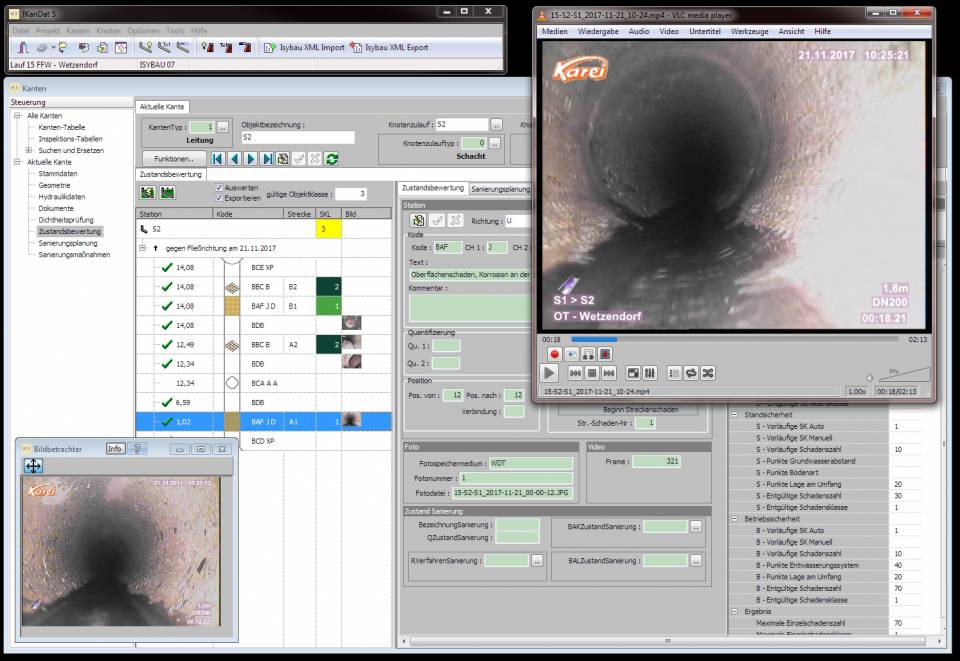Select Sanierungsmaßnahmen tree item

[74, 255]
